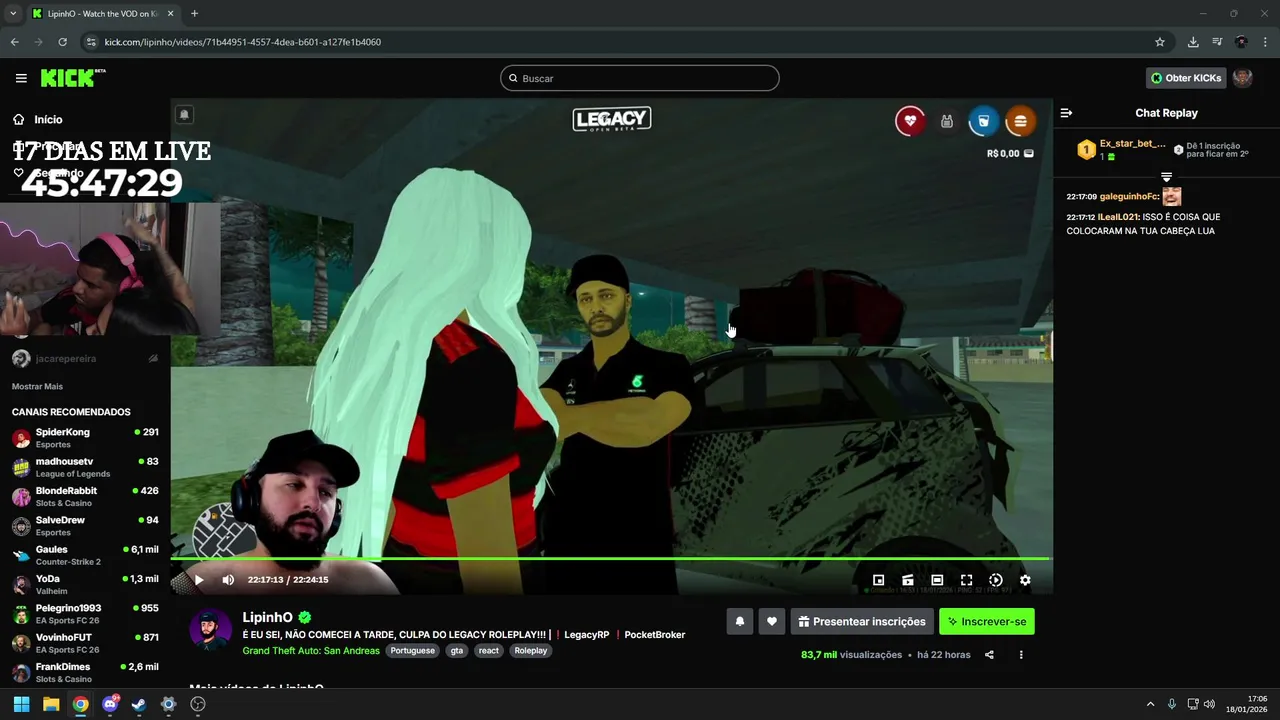Open Gaules recommended channel
Viewport: 1280px width, 720px height.
(85, 555)
